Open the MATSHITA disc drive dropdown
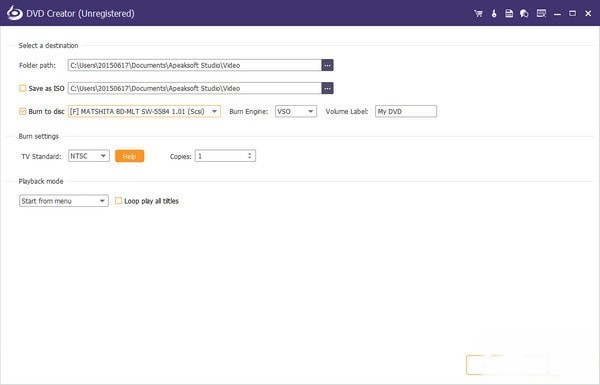This screenshot has height=385, width=600. click(144, 111)
